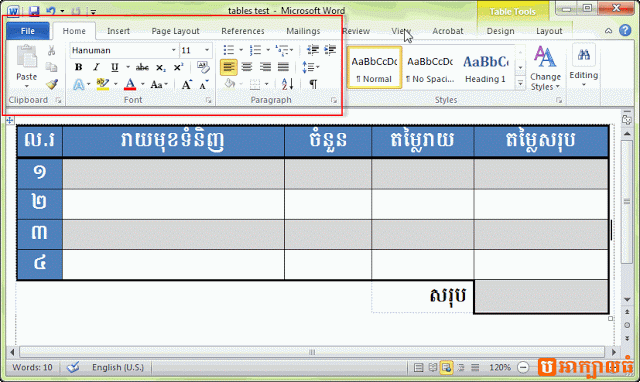Toggle Italic formatting

point(96,67)
